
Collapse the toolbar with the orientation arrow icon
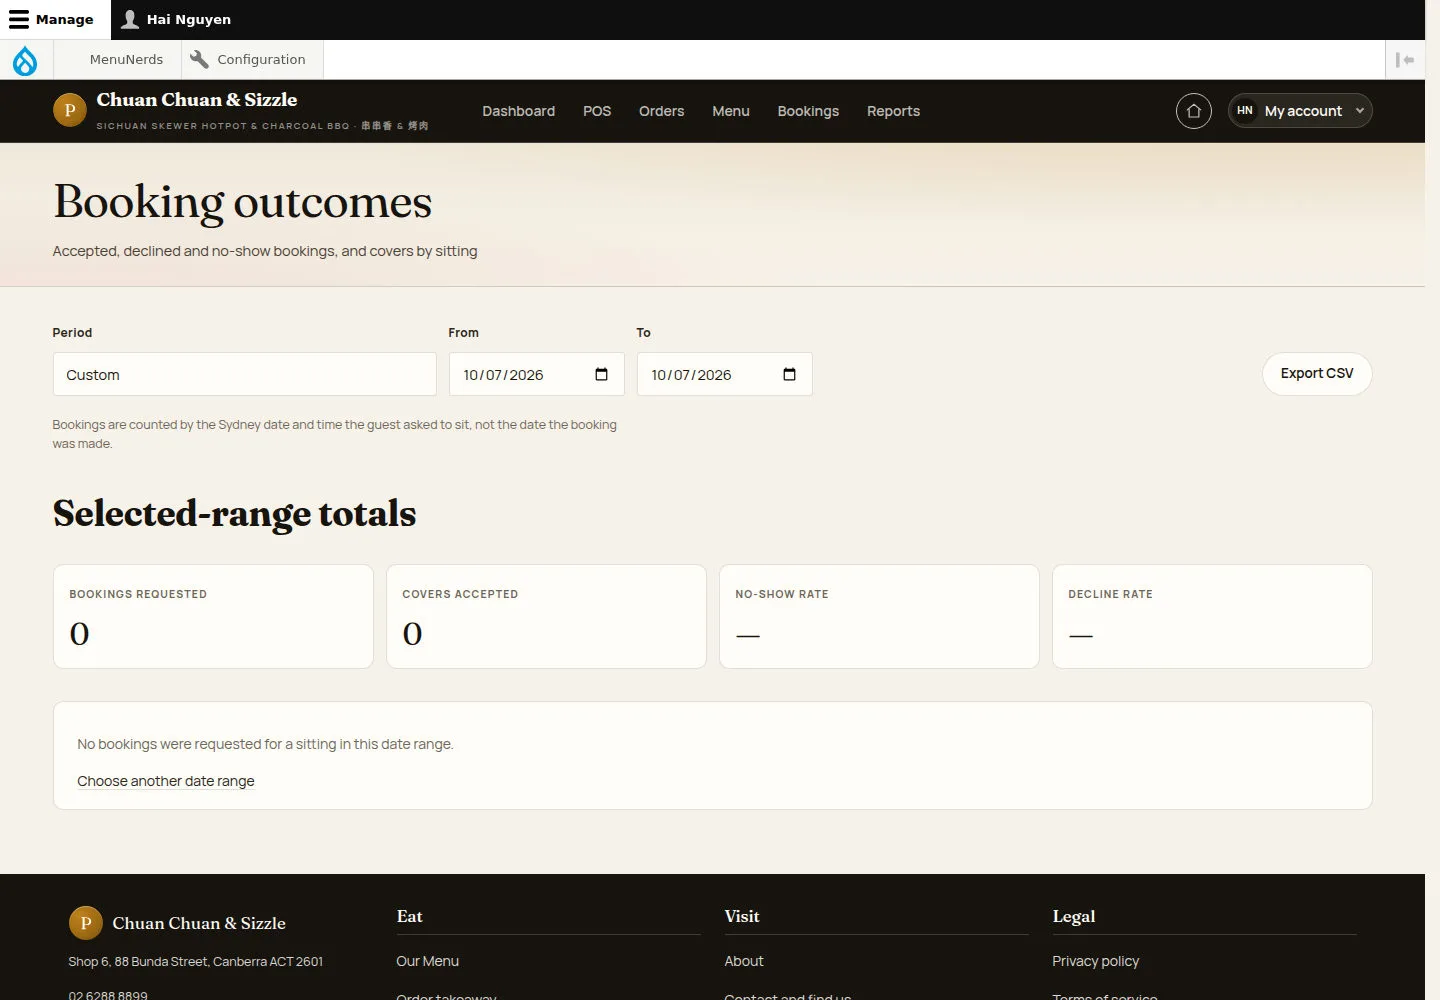point(1405,60)
